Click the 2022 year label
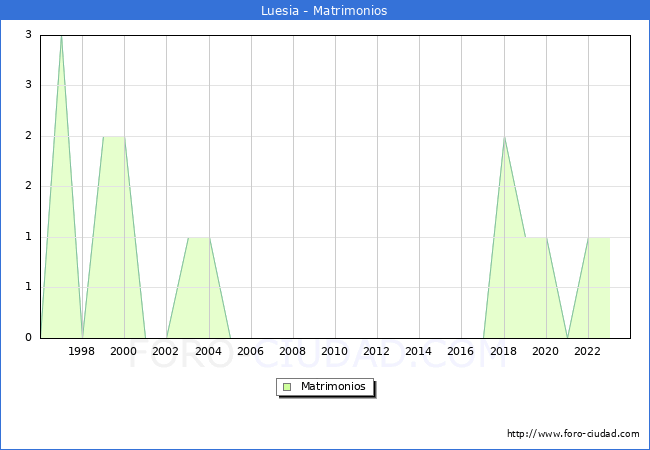Screen dimensions: 650x450 tap(587, 352)
